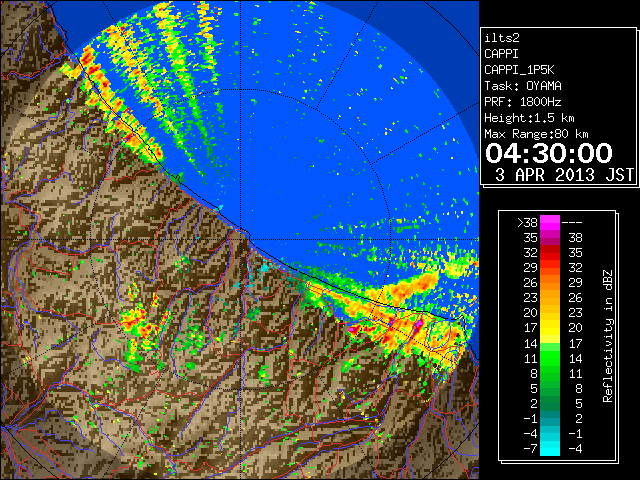Click the 04:30:00 timestamp
Screen dimensions: 640x480
[x=549, y=153]
